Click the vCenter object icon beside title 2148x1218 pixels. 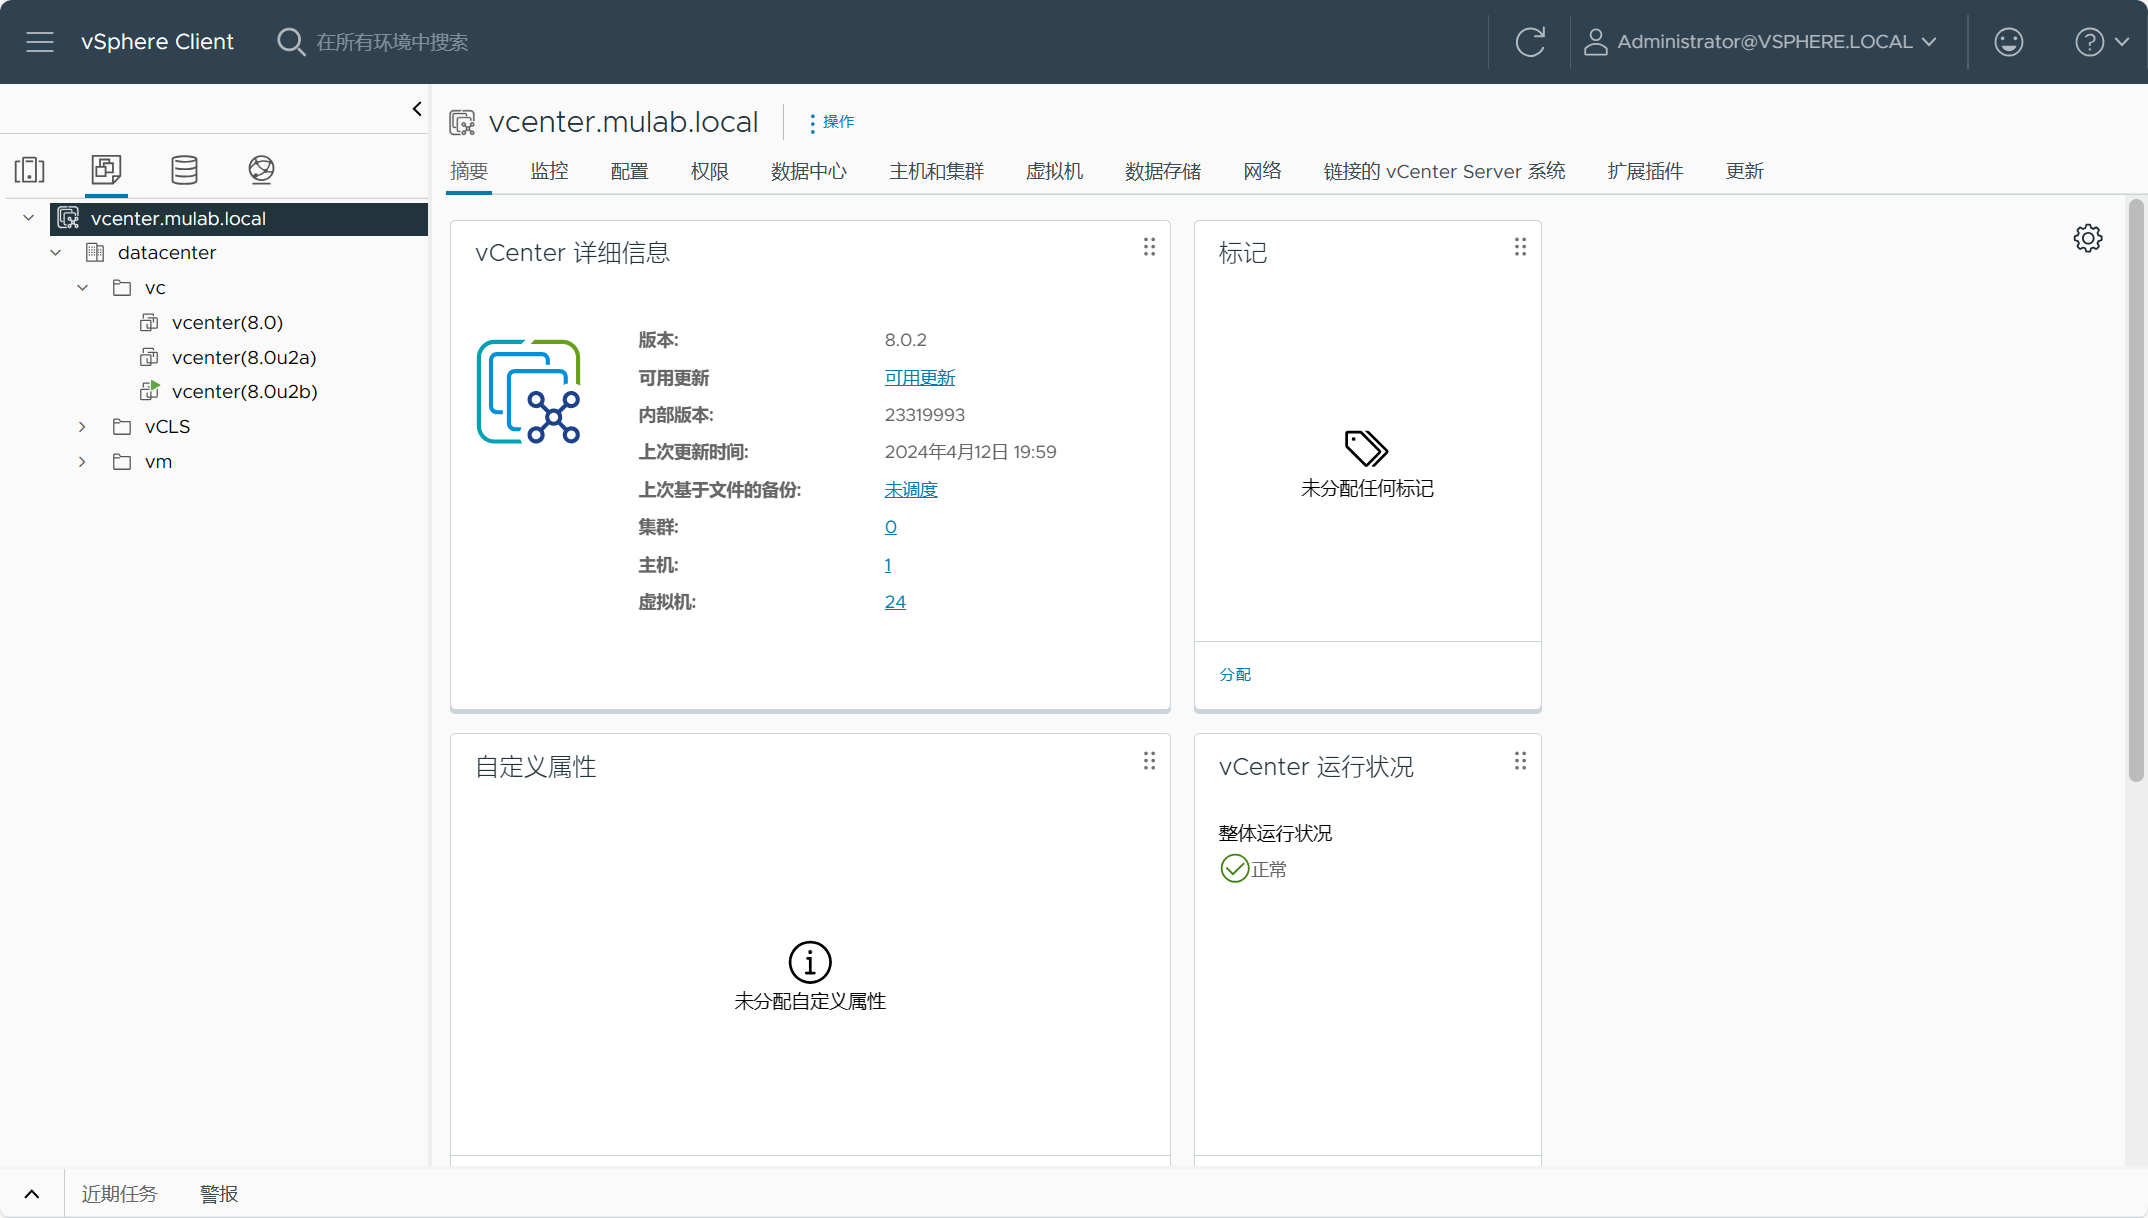point(462,122)
